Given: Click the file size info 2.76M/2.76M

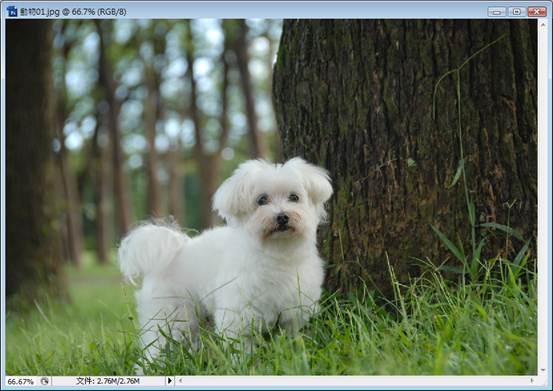Looking at the screenshot, I should pos(108,381).
